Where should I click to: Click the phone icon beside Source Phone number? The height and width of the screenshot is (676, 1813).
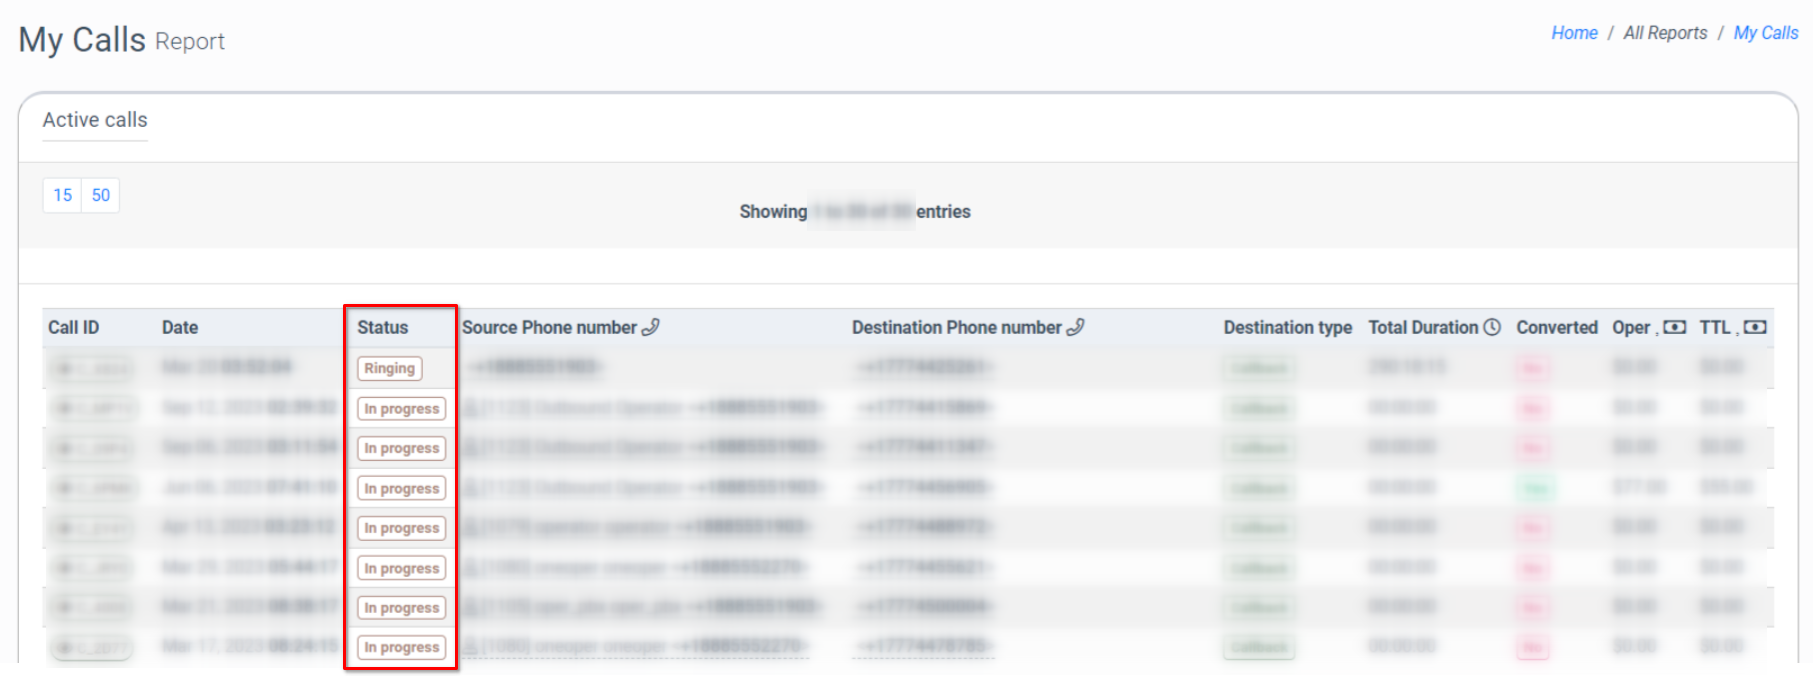650,327
